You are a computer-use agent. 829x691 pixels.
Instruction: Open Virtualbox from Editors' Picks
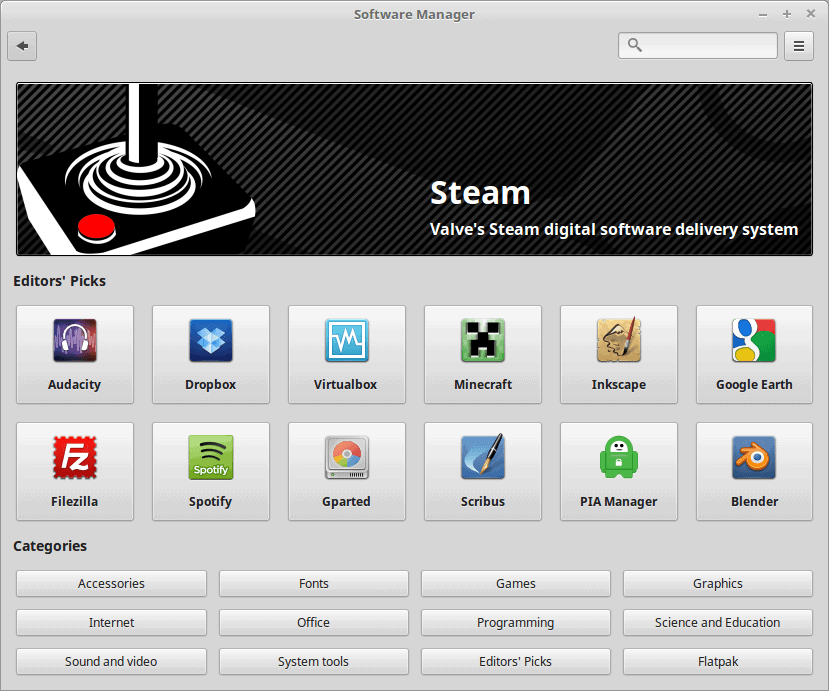pos(346,355)
